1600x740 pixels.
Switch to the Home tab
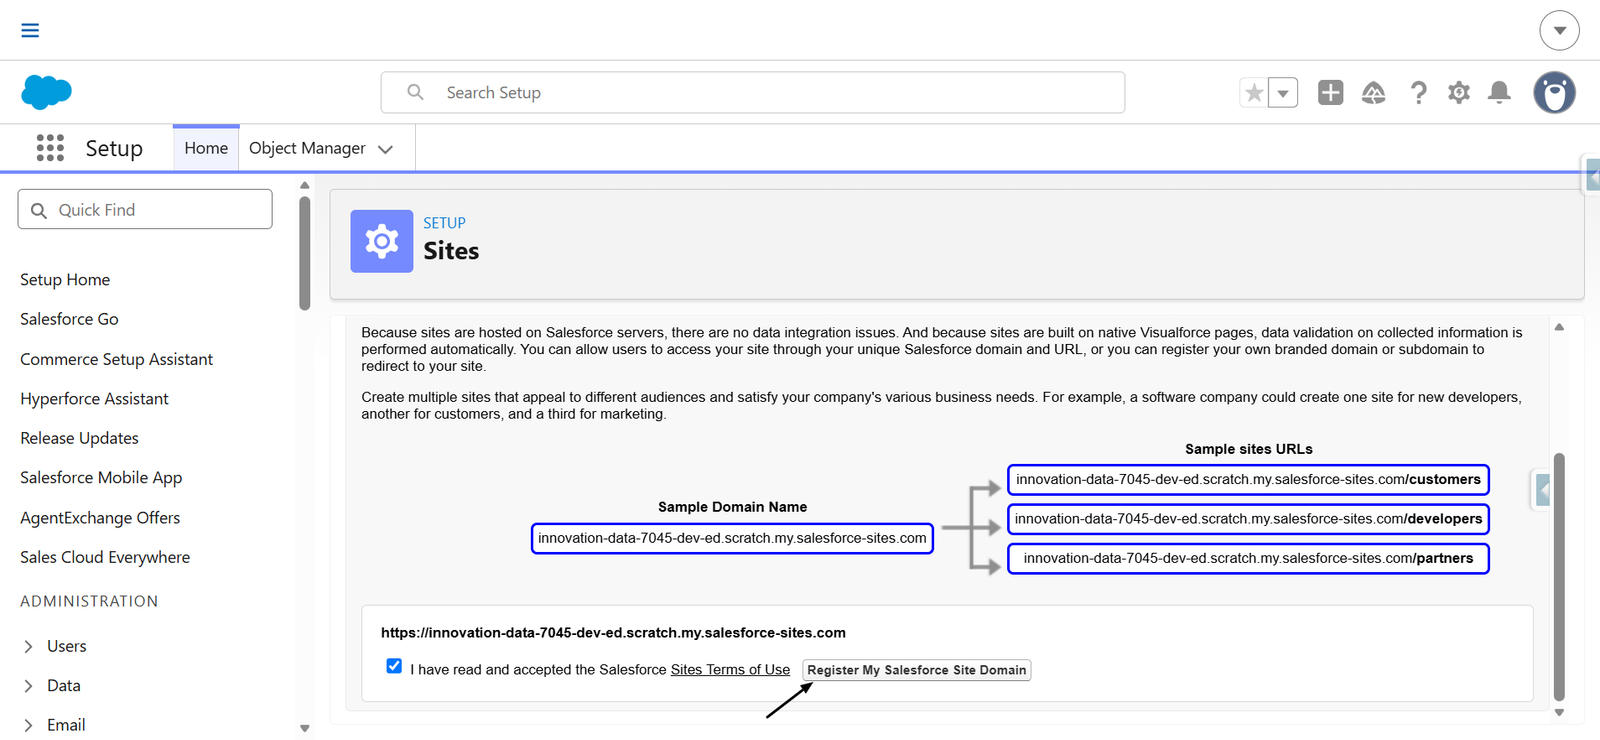click(206, 148)
